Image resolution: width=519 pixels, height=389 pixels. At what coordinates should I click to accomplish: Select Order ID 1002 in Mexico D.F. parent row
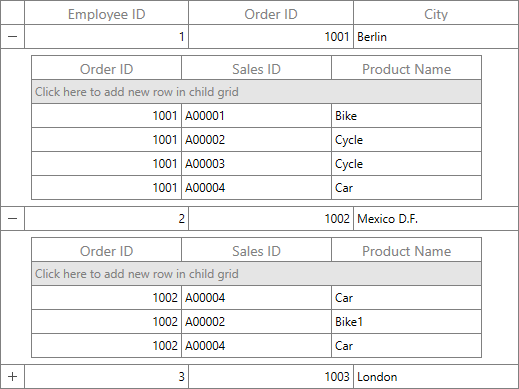271,218
